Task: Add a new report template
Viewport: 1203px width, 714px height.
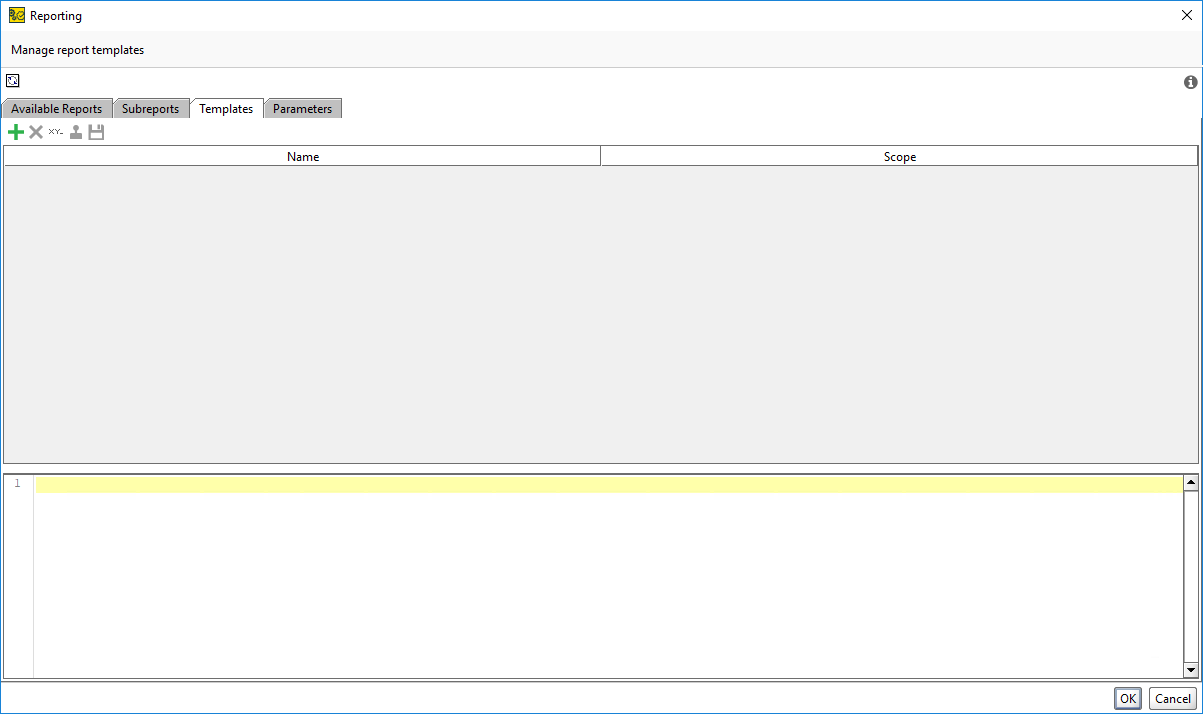Action: tap(15, 131)
